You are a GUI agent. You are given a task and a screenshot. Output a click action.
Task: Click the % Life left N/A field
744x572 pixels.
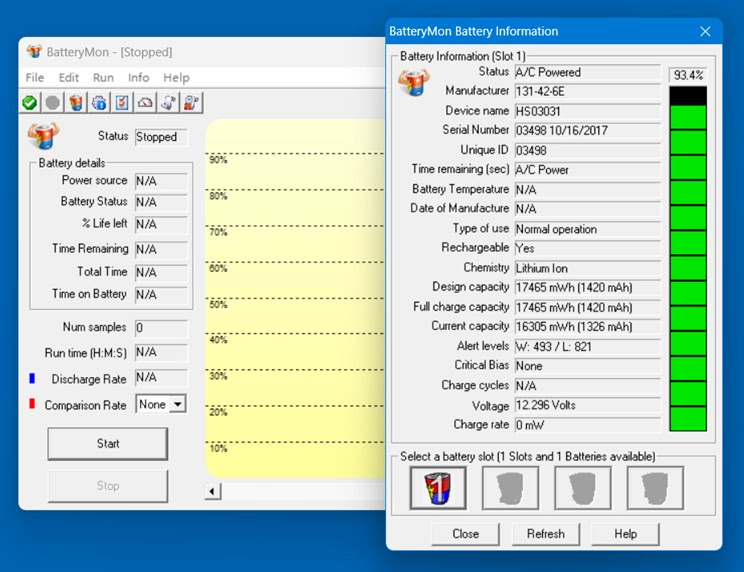(161, 224)
